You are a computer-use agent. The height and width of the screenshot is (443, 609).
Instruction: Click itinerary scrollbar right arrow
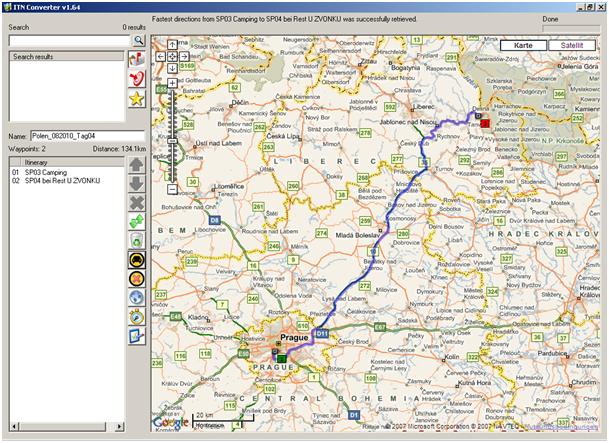click(120, 426)
